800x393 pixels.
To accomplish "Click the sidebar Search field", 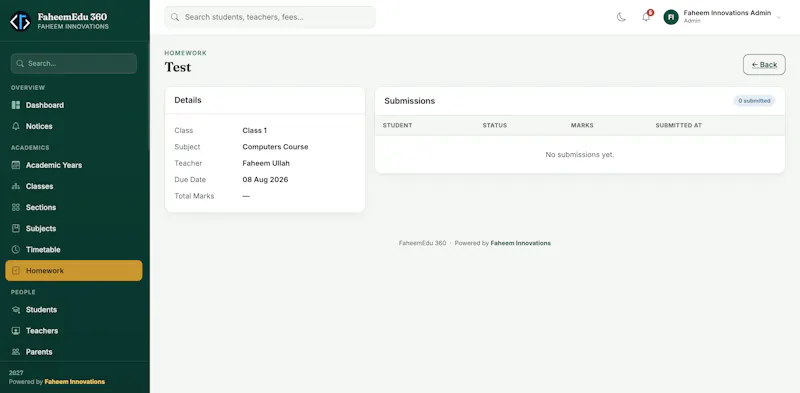I will tap(74, 64).
